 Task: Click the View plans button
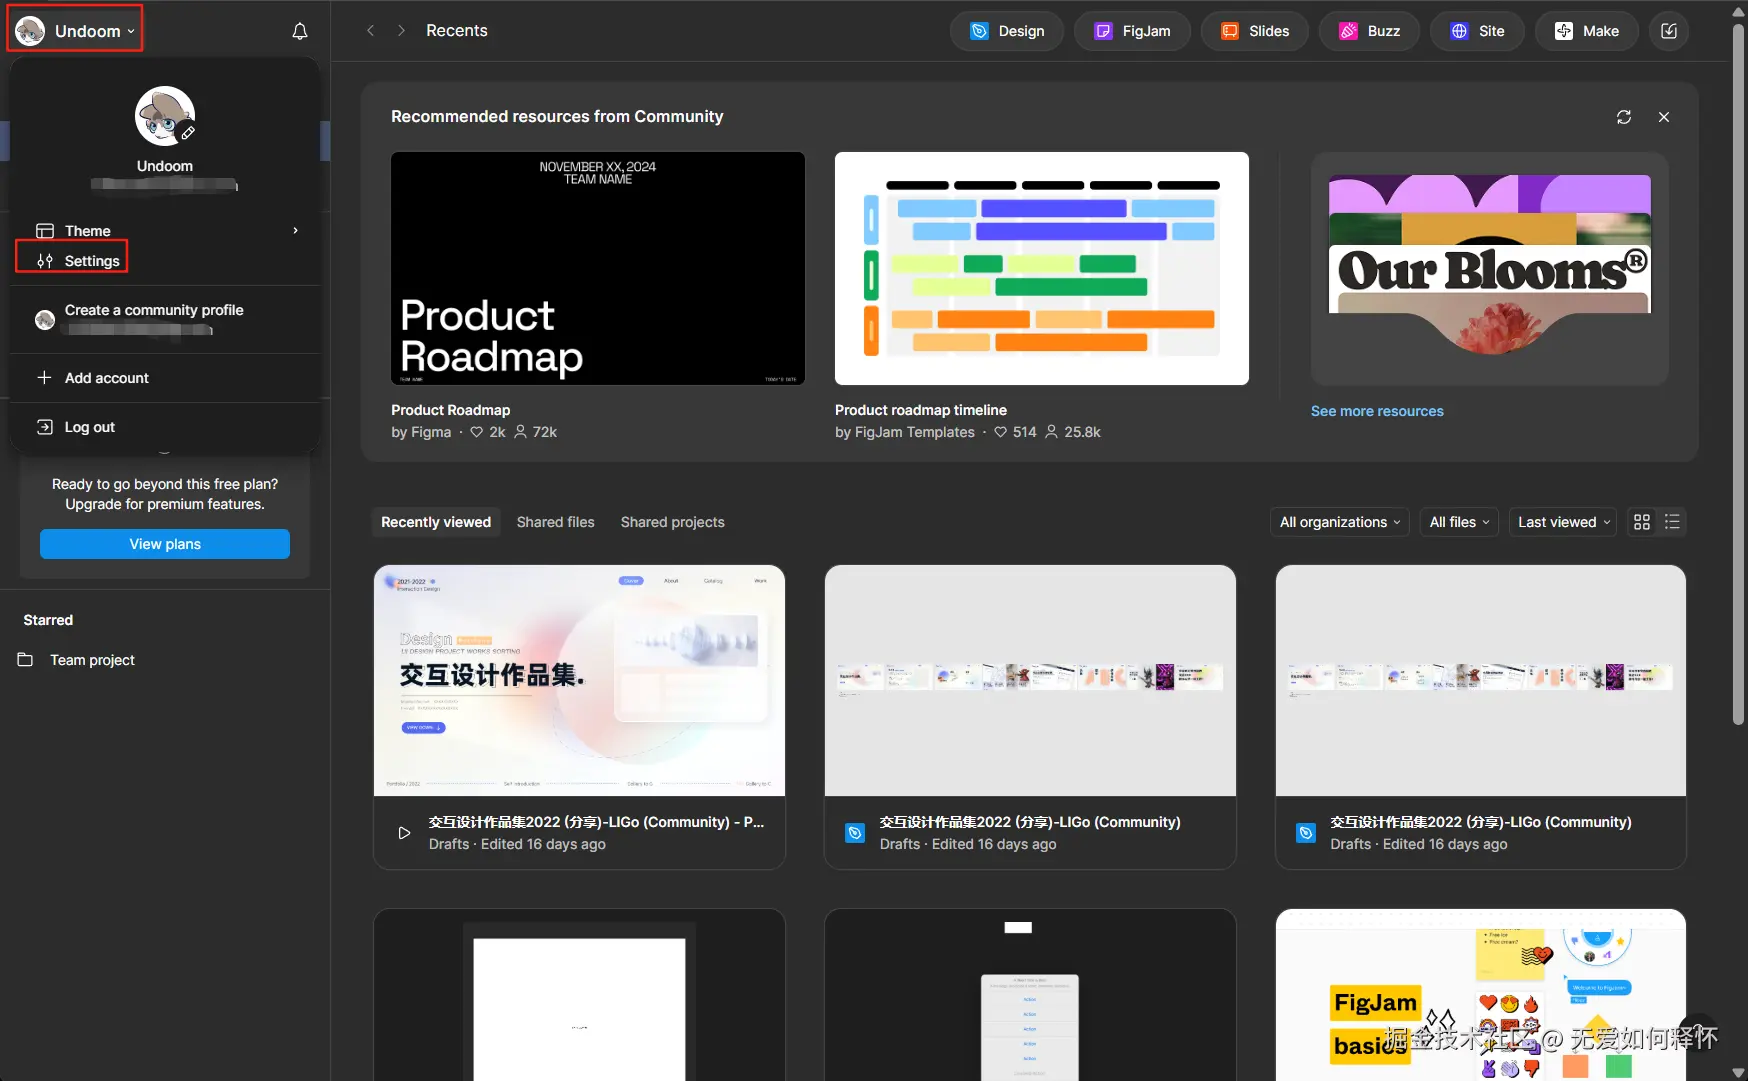[165, 544]
